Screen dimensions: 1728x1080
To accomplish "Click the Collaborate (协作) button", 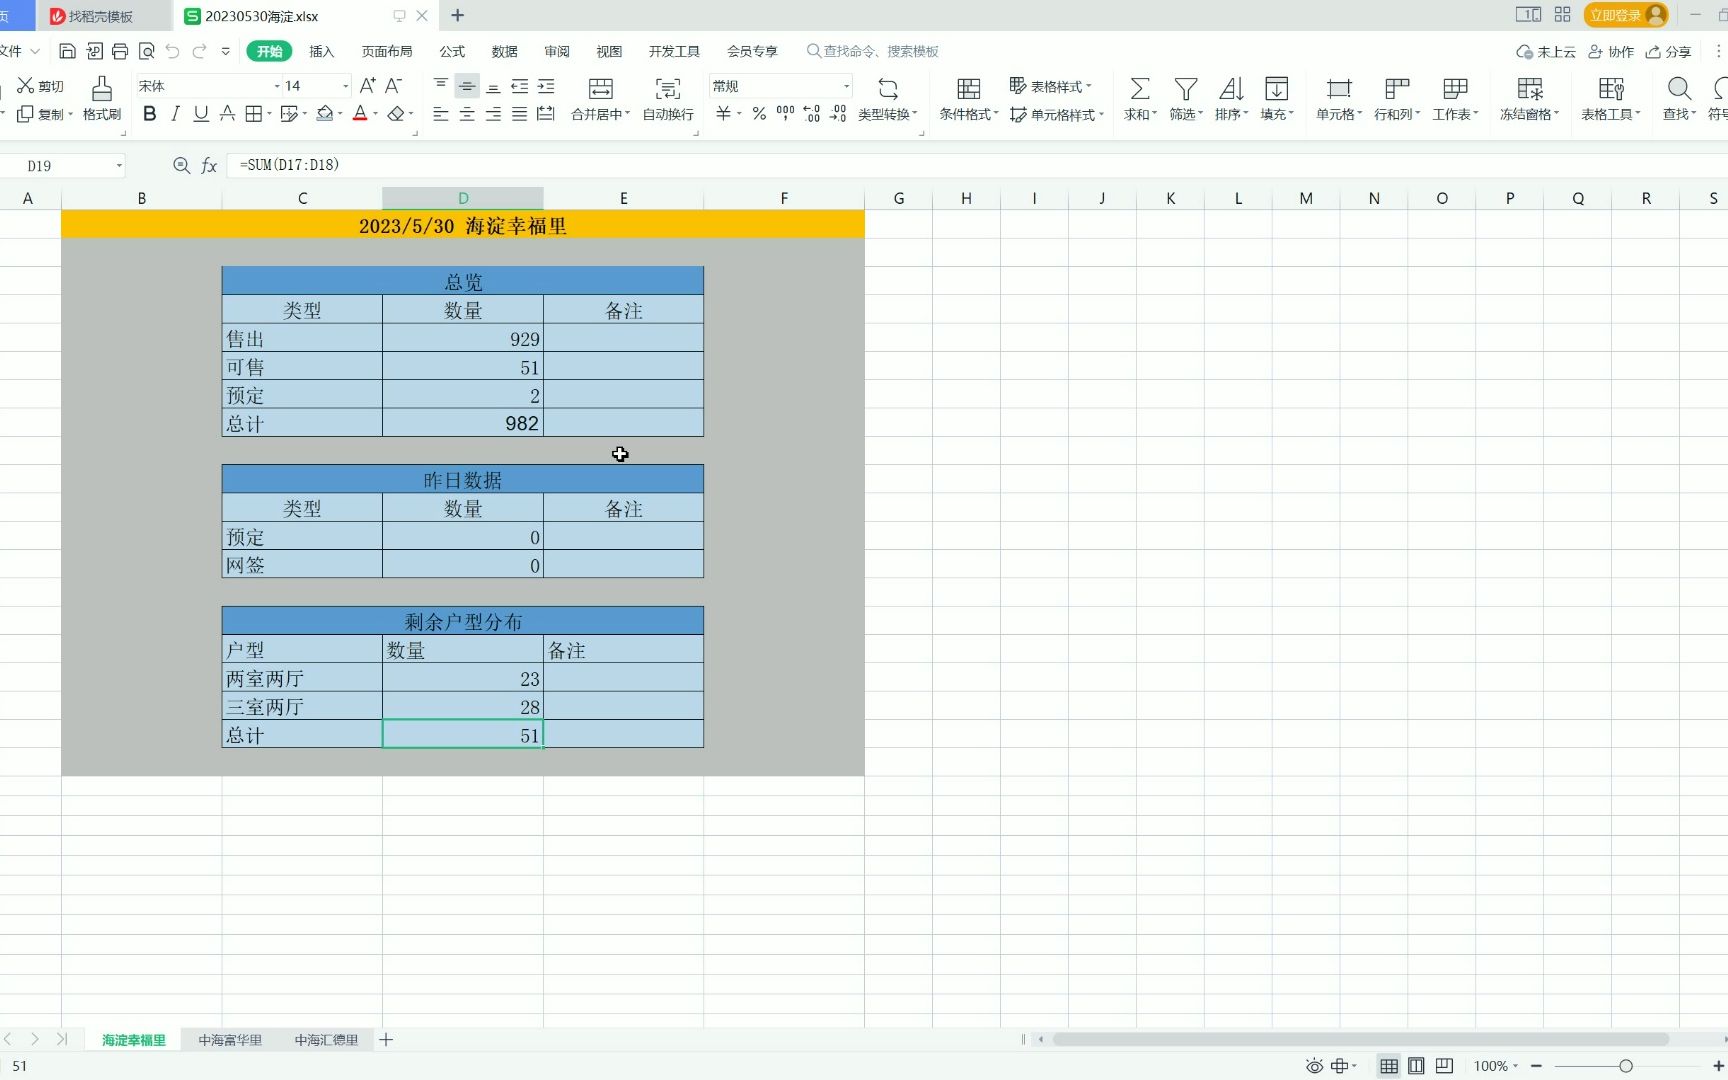I will tap(1611, 52).
